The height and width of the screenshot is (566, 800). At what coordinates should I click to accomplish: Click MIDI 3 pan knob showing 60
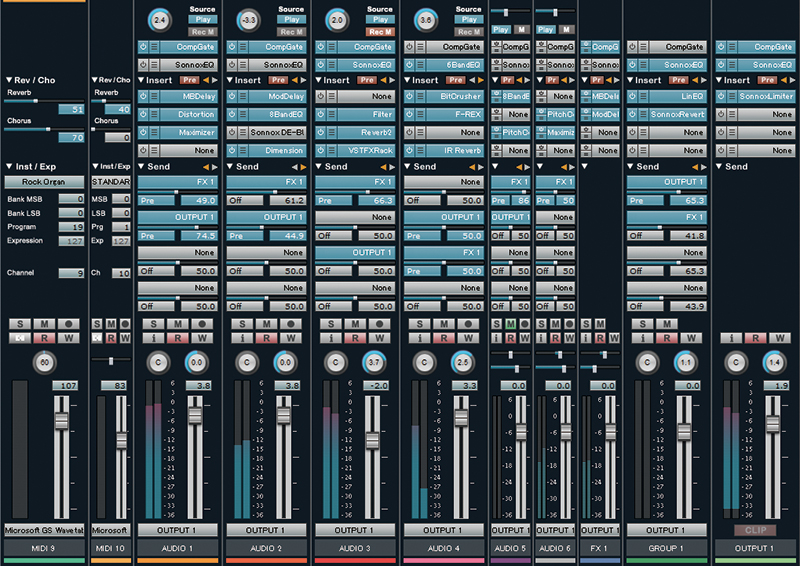pyautogui.click(x=44, y=362)
